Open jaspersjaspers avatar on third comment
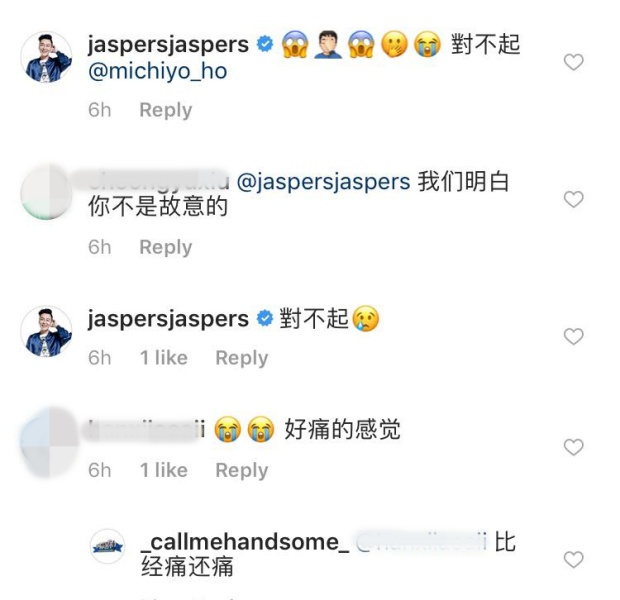Screen dimensions: 620x600 click(47, 332)
